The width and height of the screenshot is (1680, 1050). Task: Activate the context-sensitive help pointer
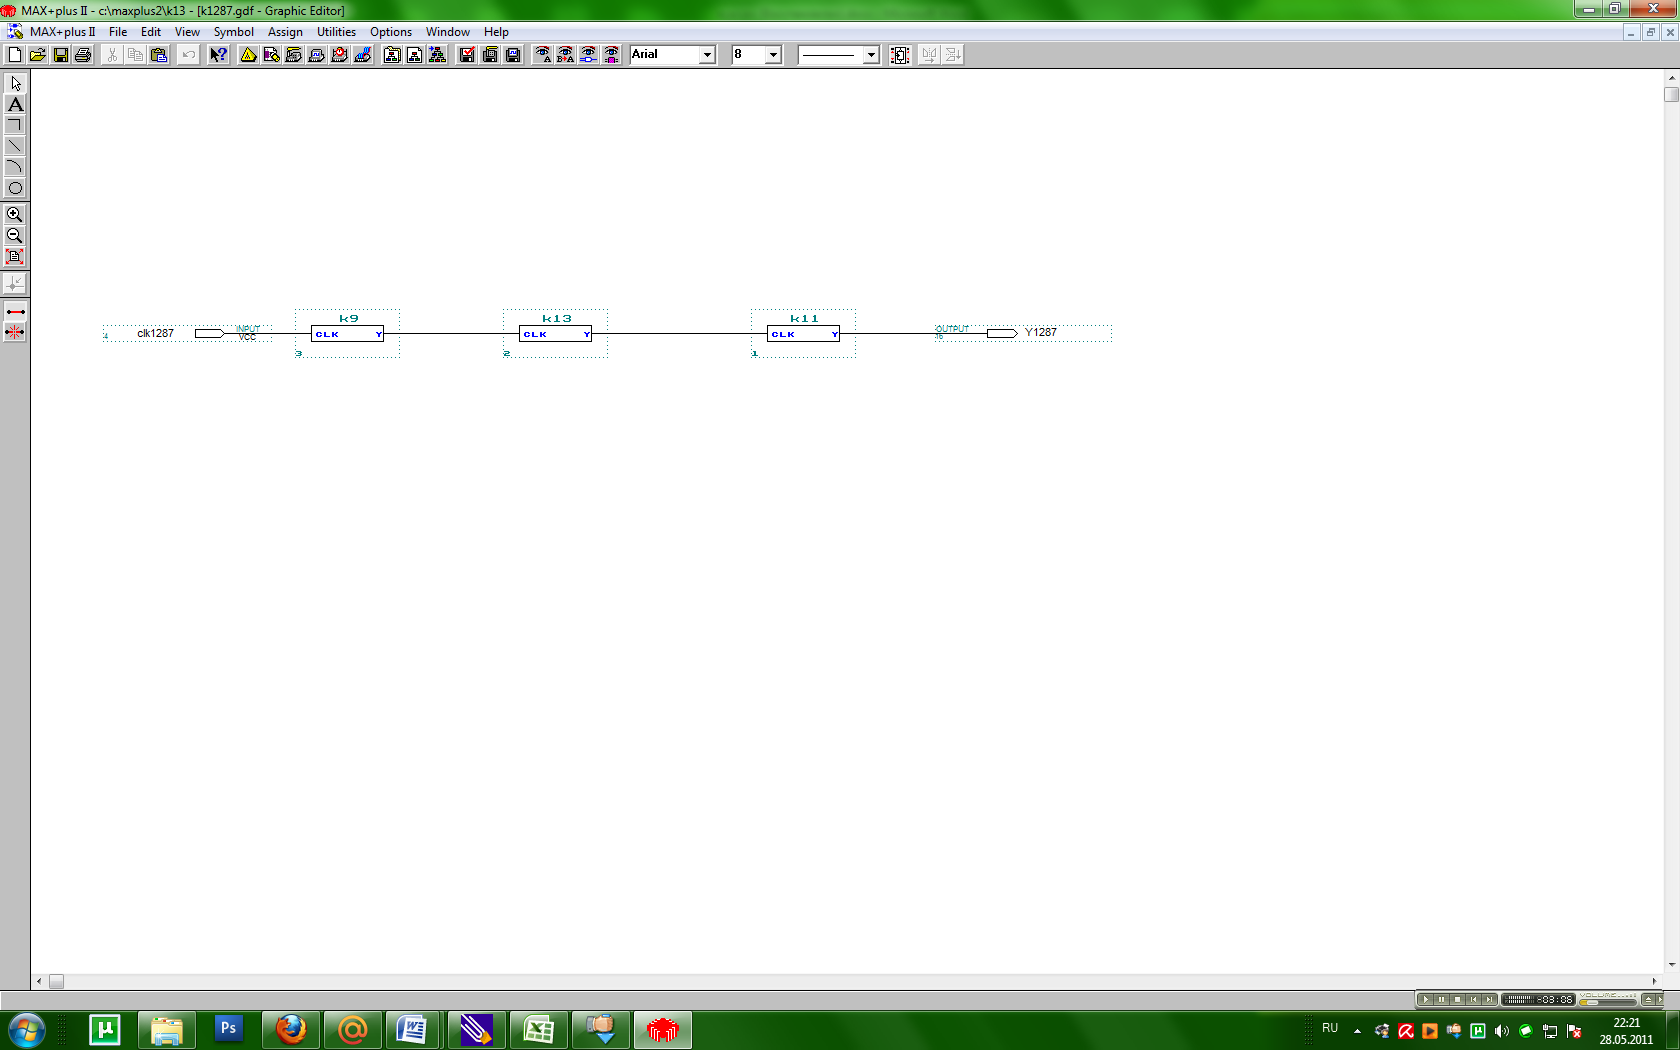click(x=218, y=55)
